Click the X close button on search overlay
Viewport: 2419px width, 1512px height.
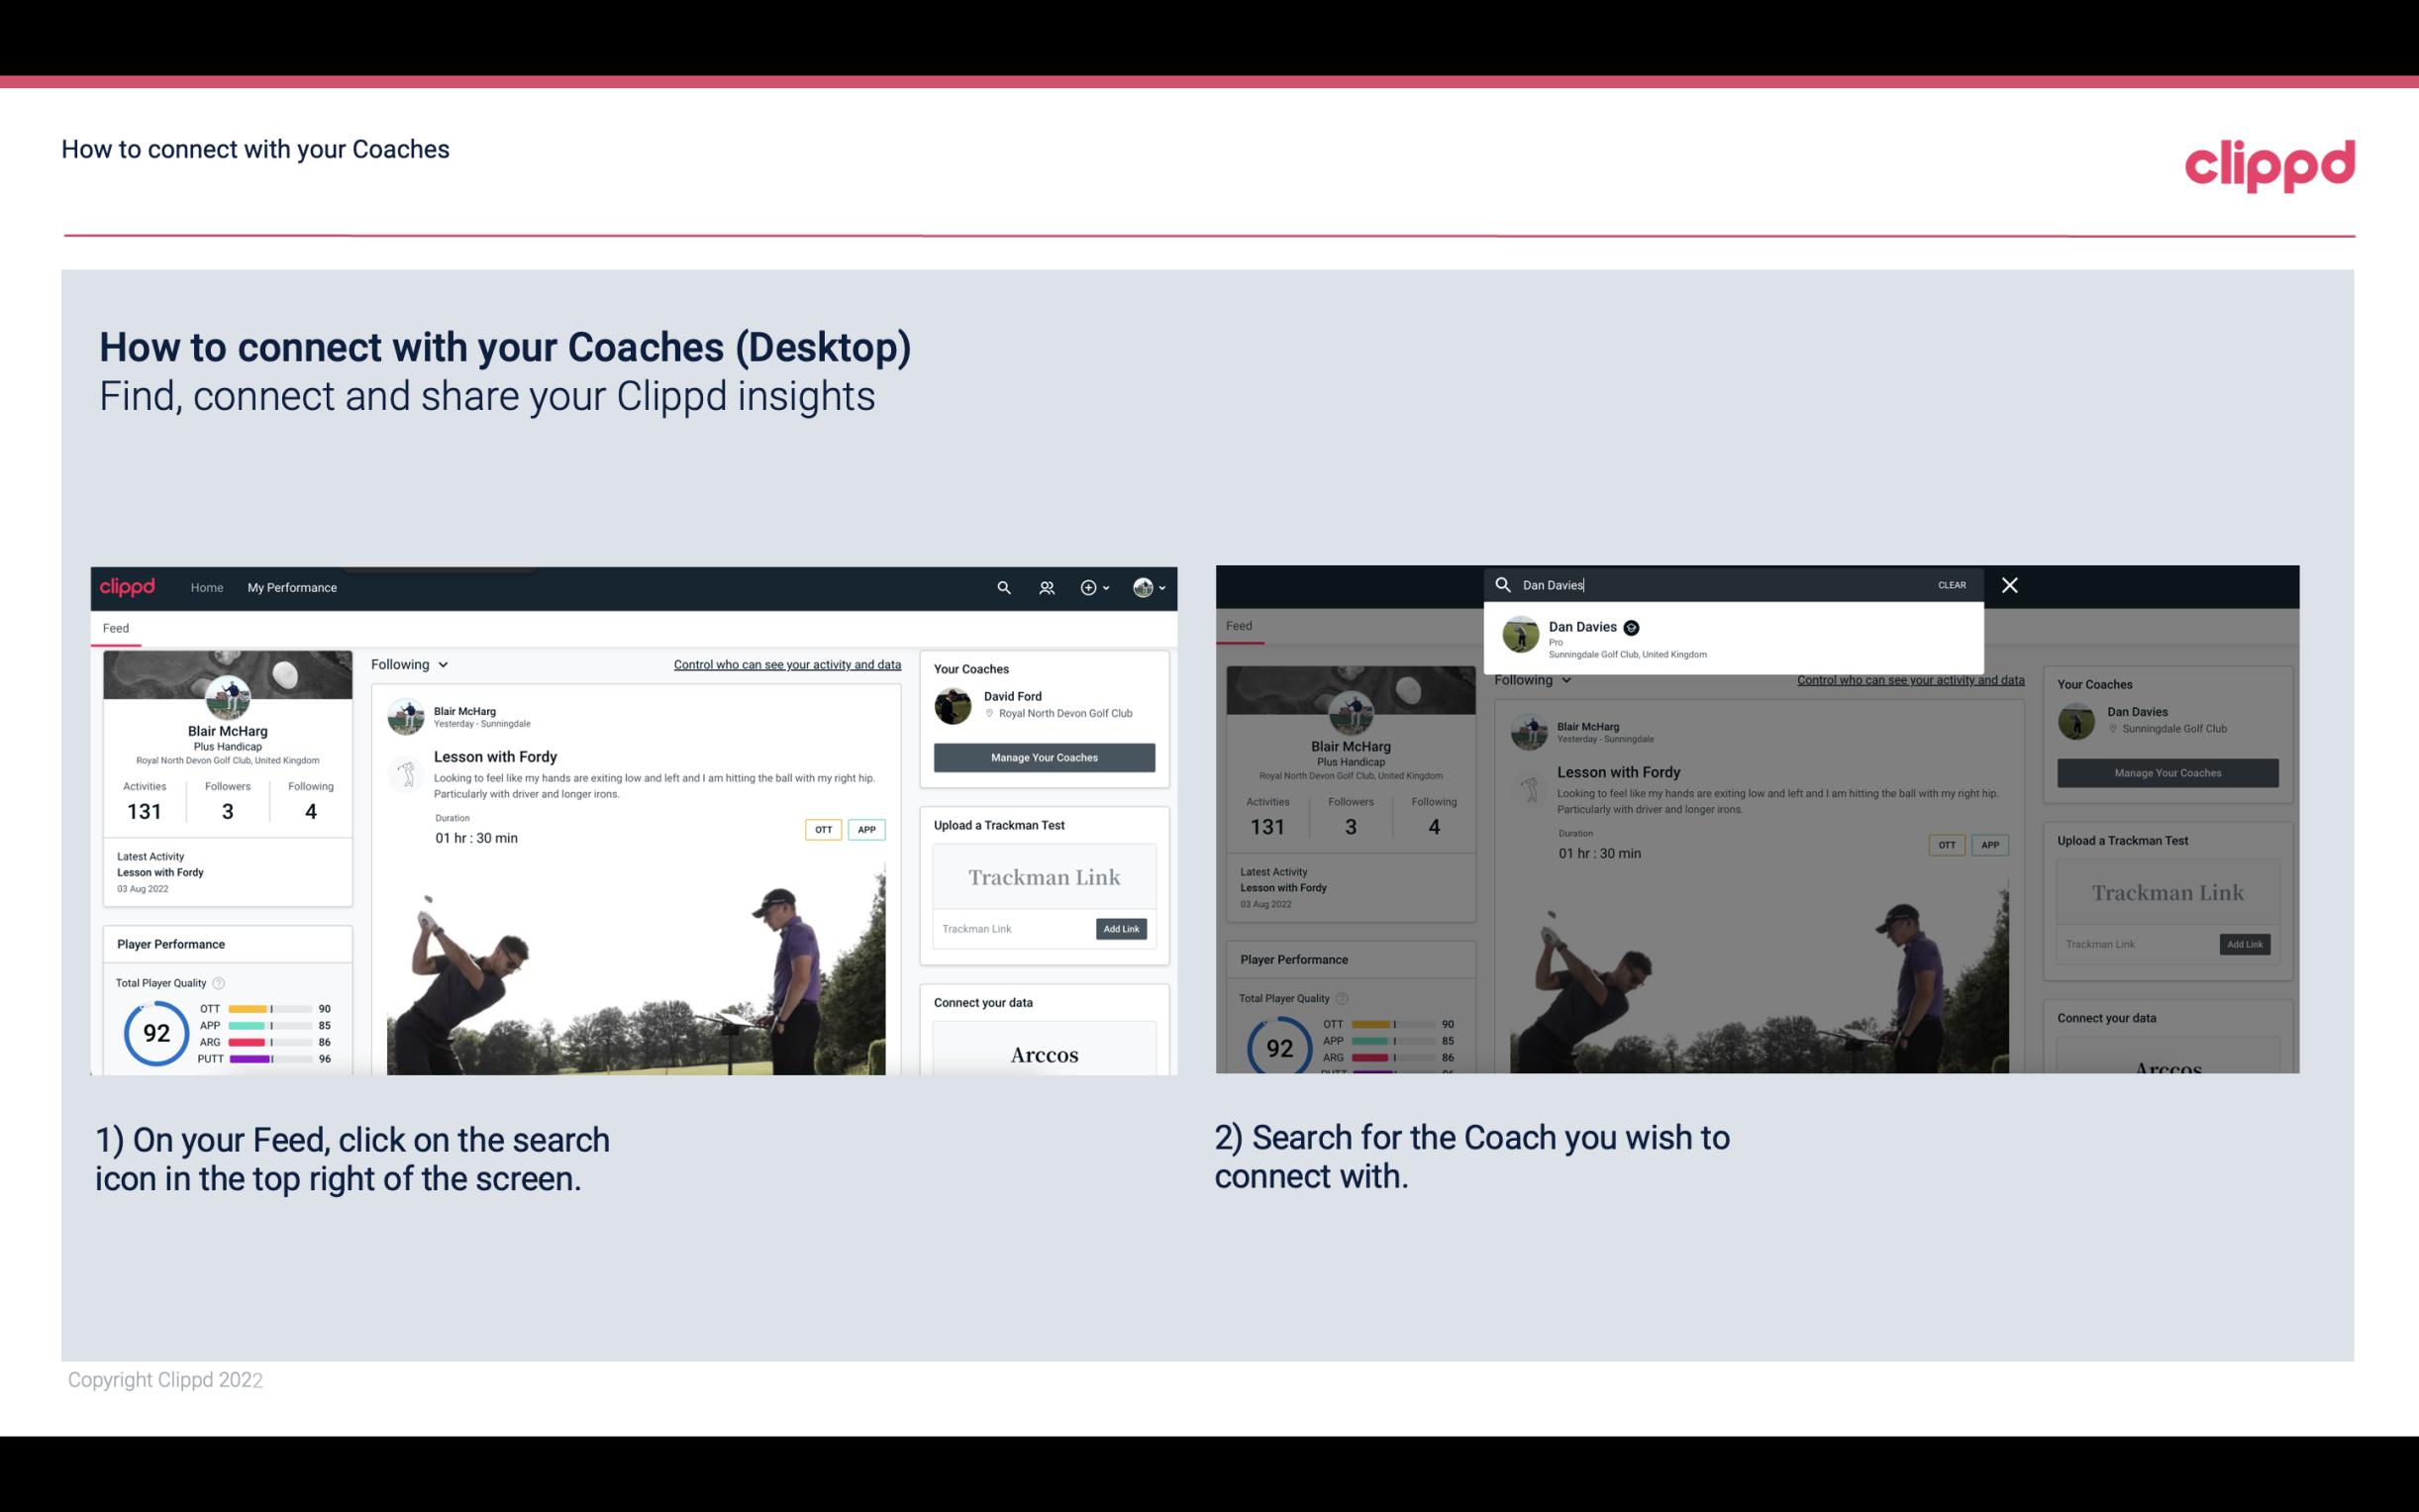coord(2008,583)
